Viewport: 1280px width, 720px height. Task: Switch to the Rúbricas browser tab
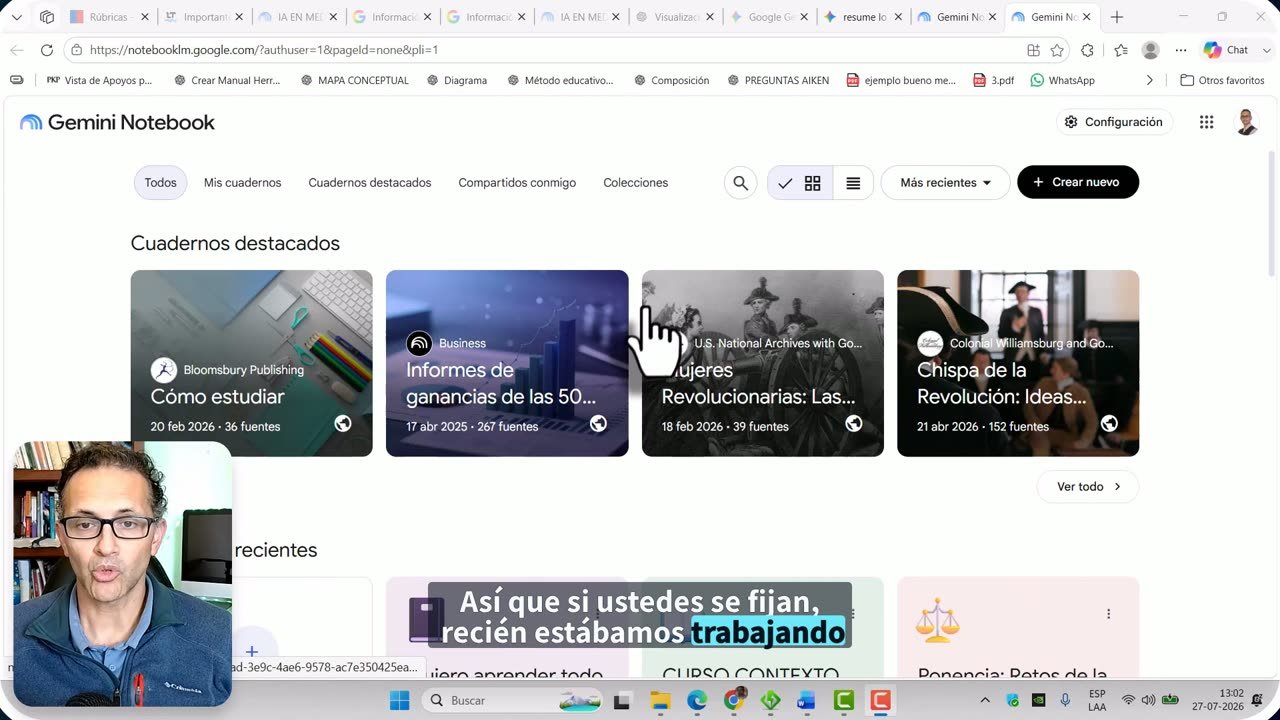click(109, 17)
